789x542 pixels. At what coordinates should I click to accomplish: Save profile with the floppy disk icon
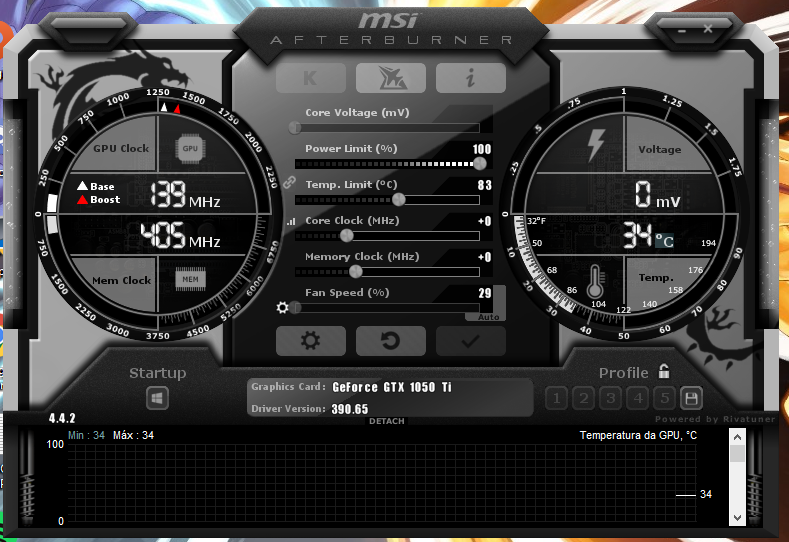click(x=691, y=399)
